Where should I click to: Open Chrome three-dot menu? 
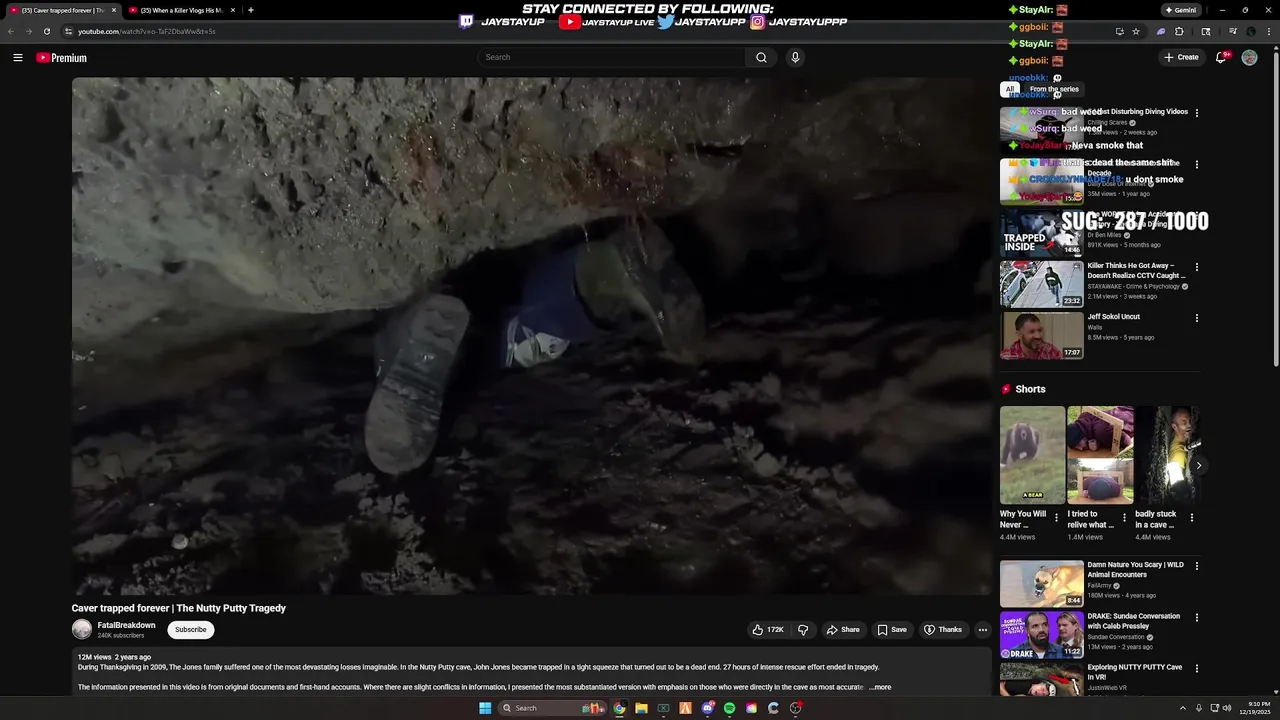pos(1270,31)
